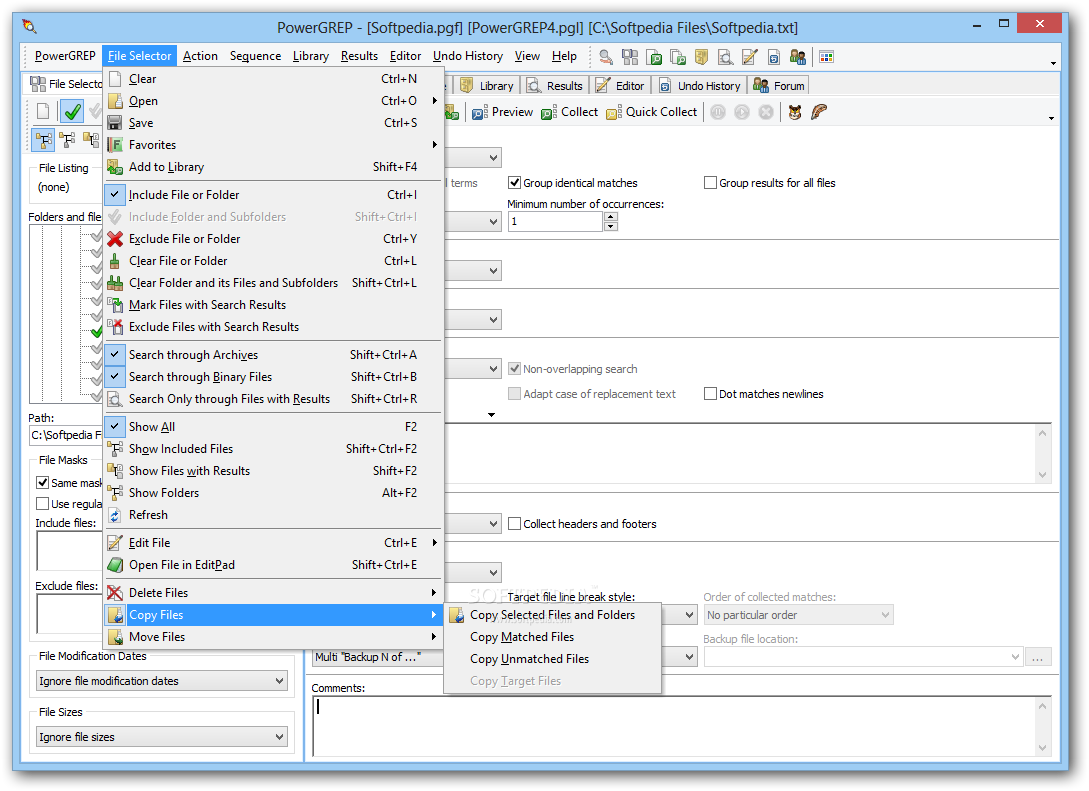The image size is (1089, 791).
Task: Choose Exclude File or Folder red X entry
Action: coord(273,239)
